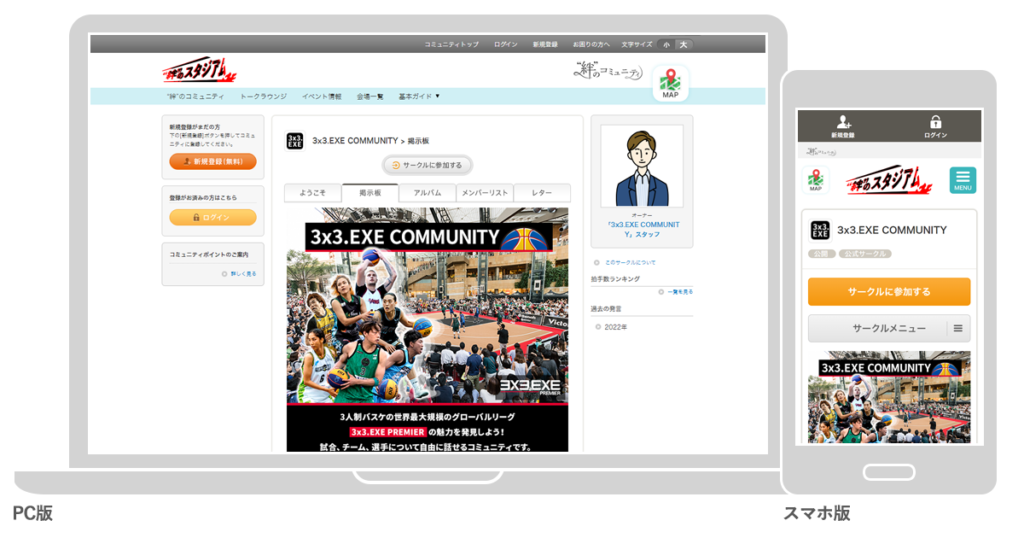
Task: Open the teal MENU hamburger on smartphone view
Action: (x=962, y=180)
